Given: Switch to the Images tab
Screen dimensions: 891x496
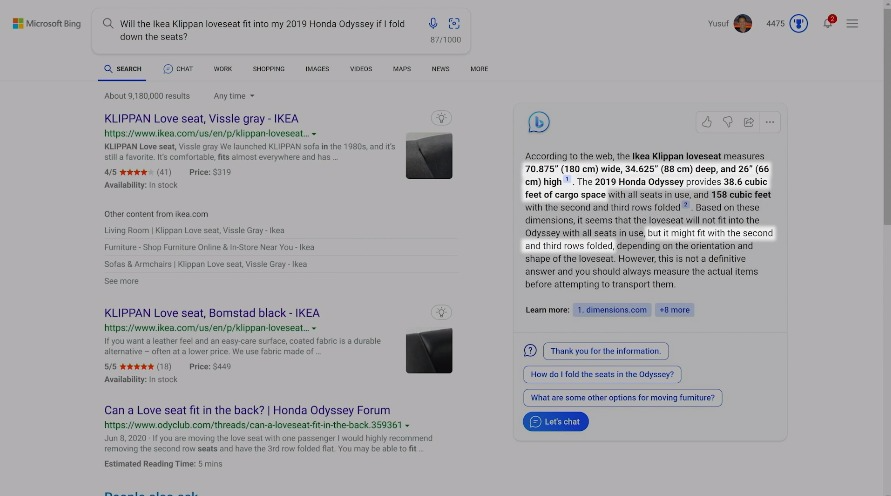Looking at the screenshot, I should (x=317, y=69).
